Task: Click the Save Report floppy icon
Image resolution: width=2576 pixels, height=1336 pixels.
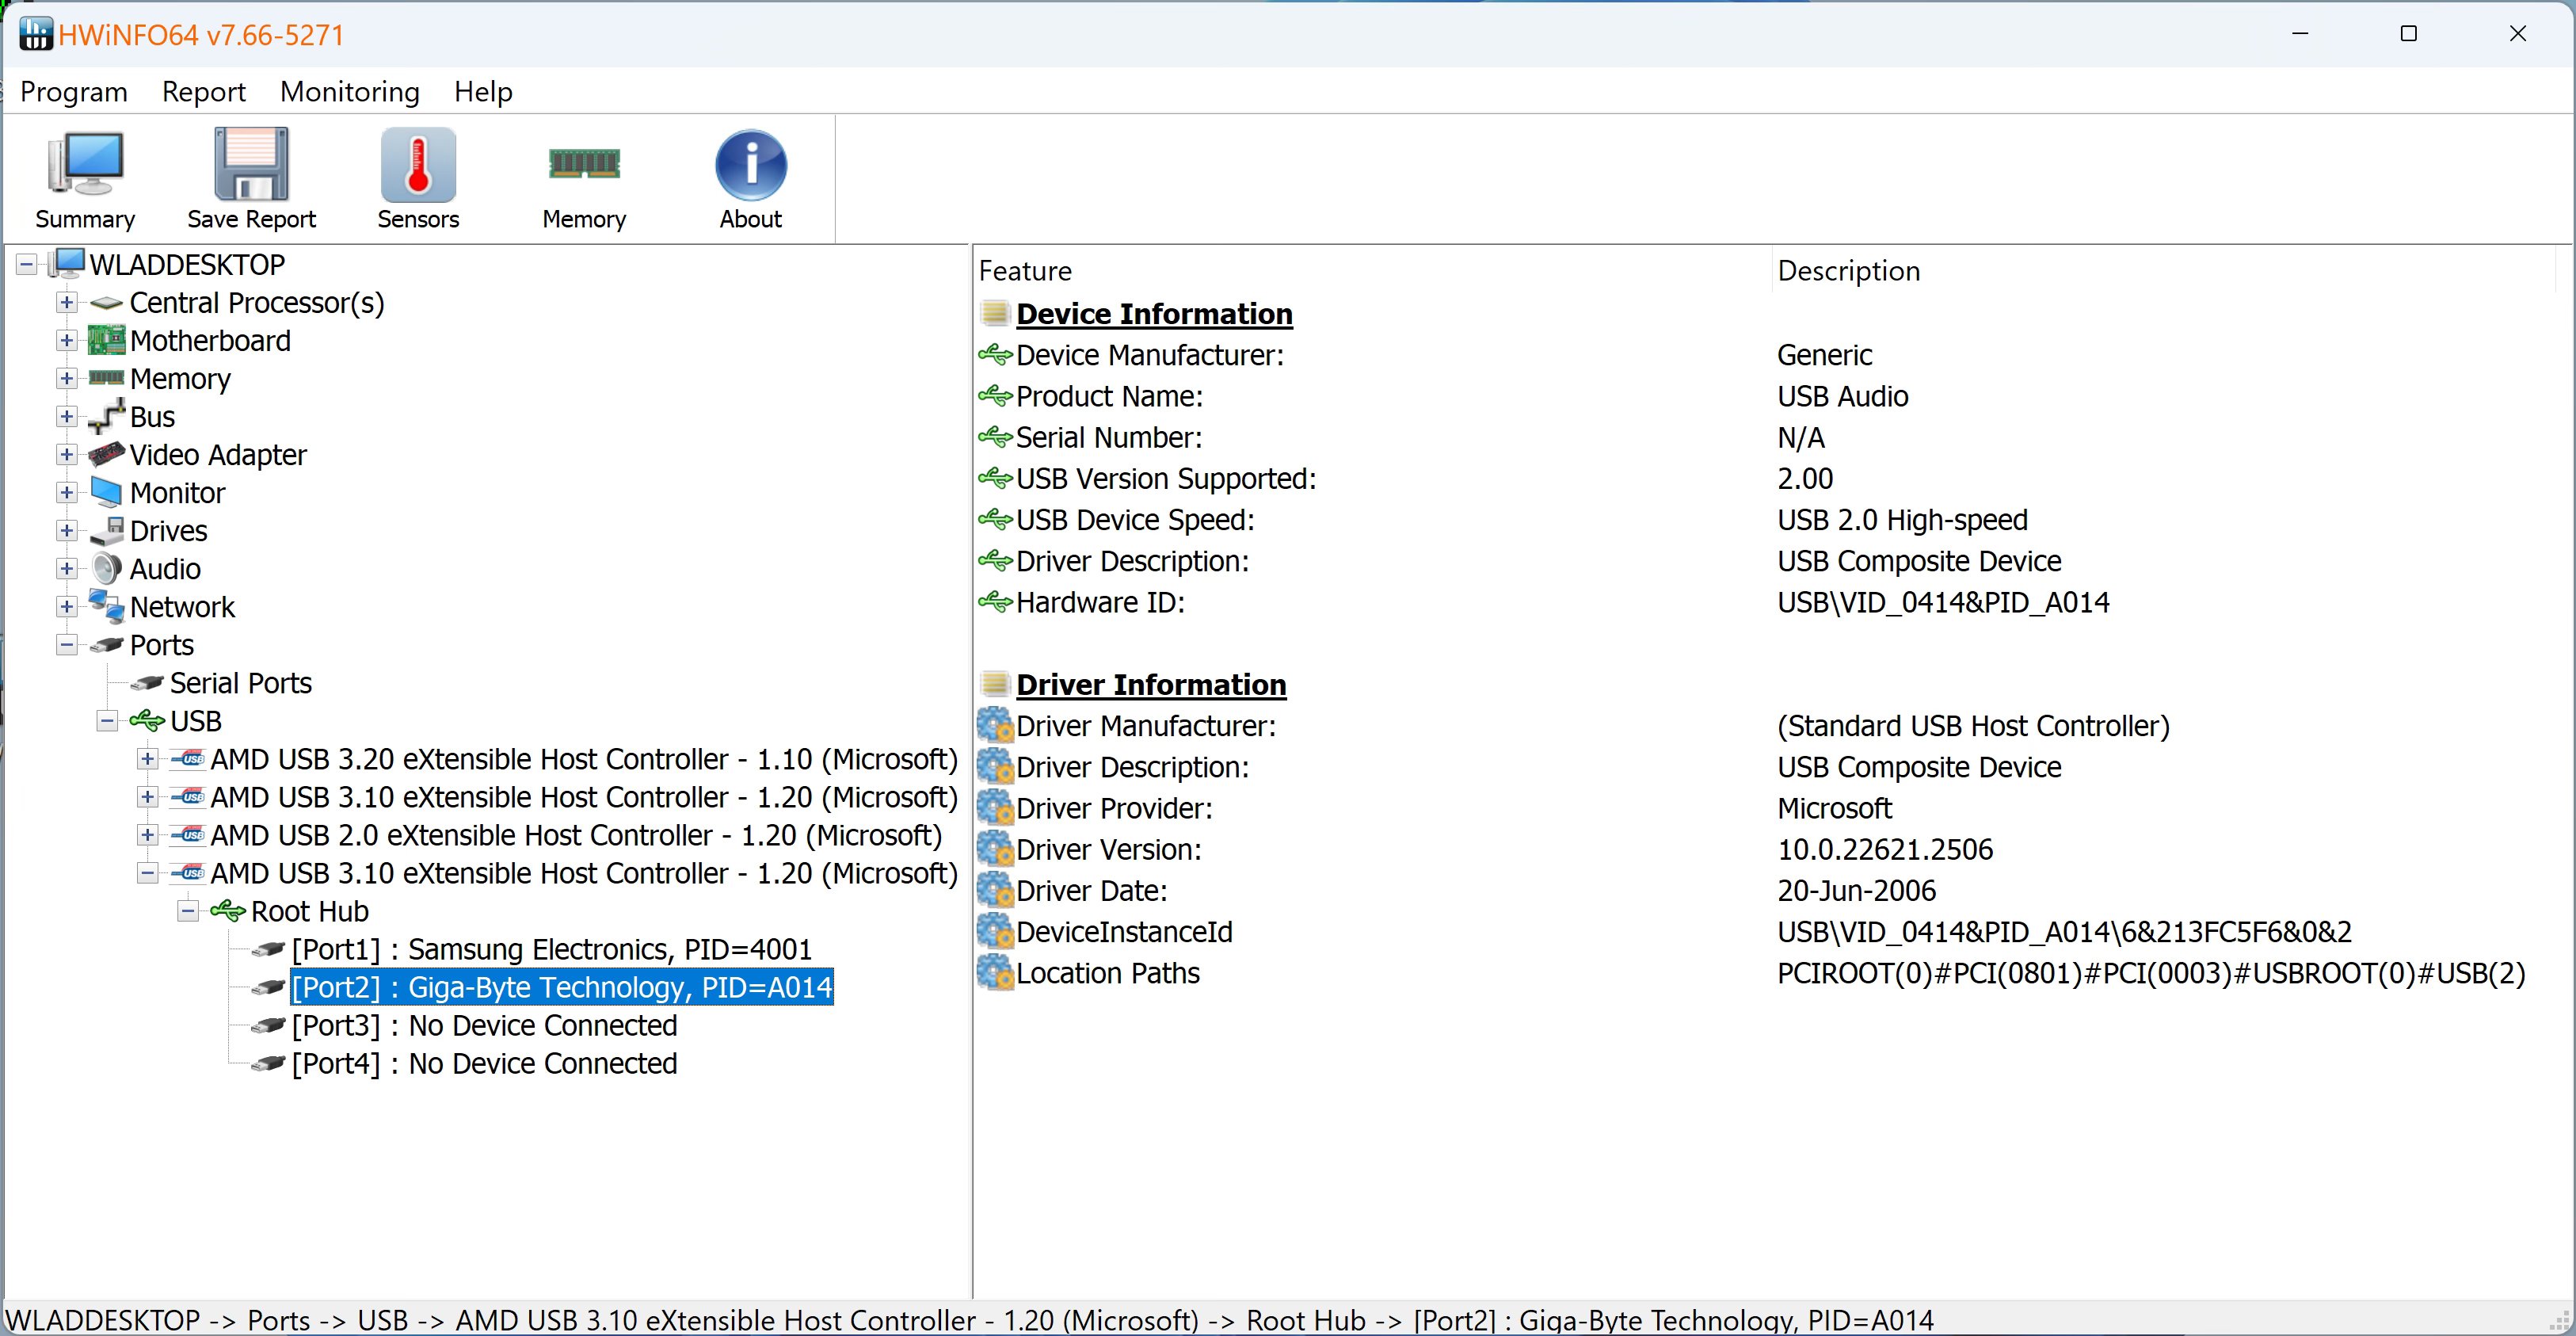Action: [x=251, y=166]
